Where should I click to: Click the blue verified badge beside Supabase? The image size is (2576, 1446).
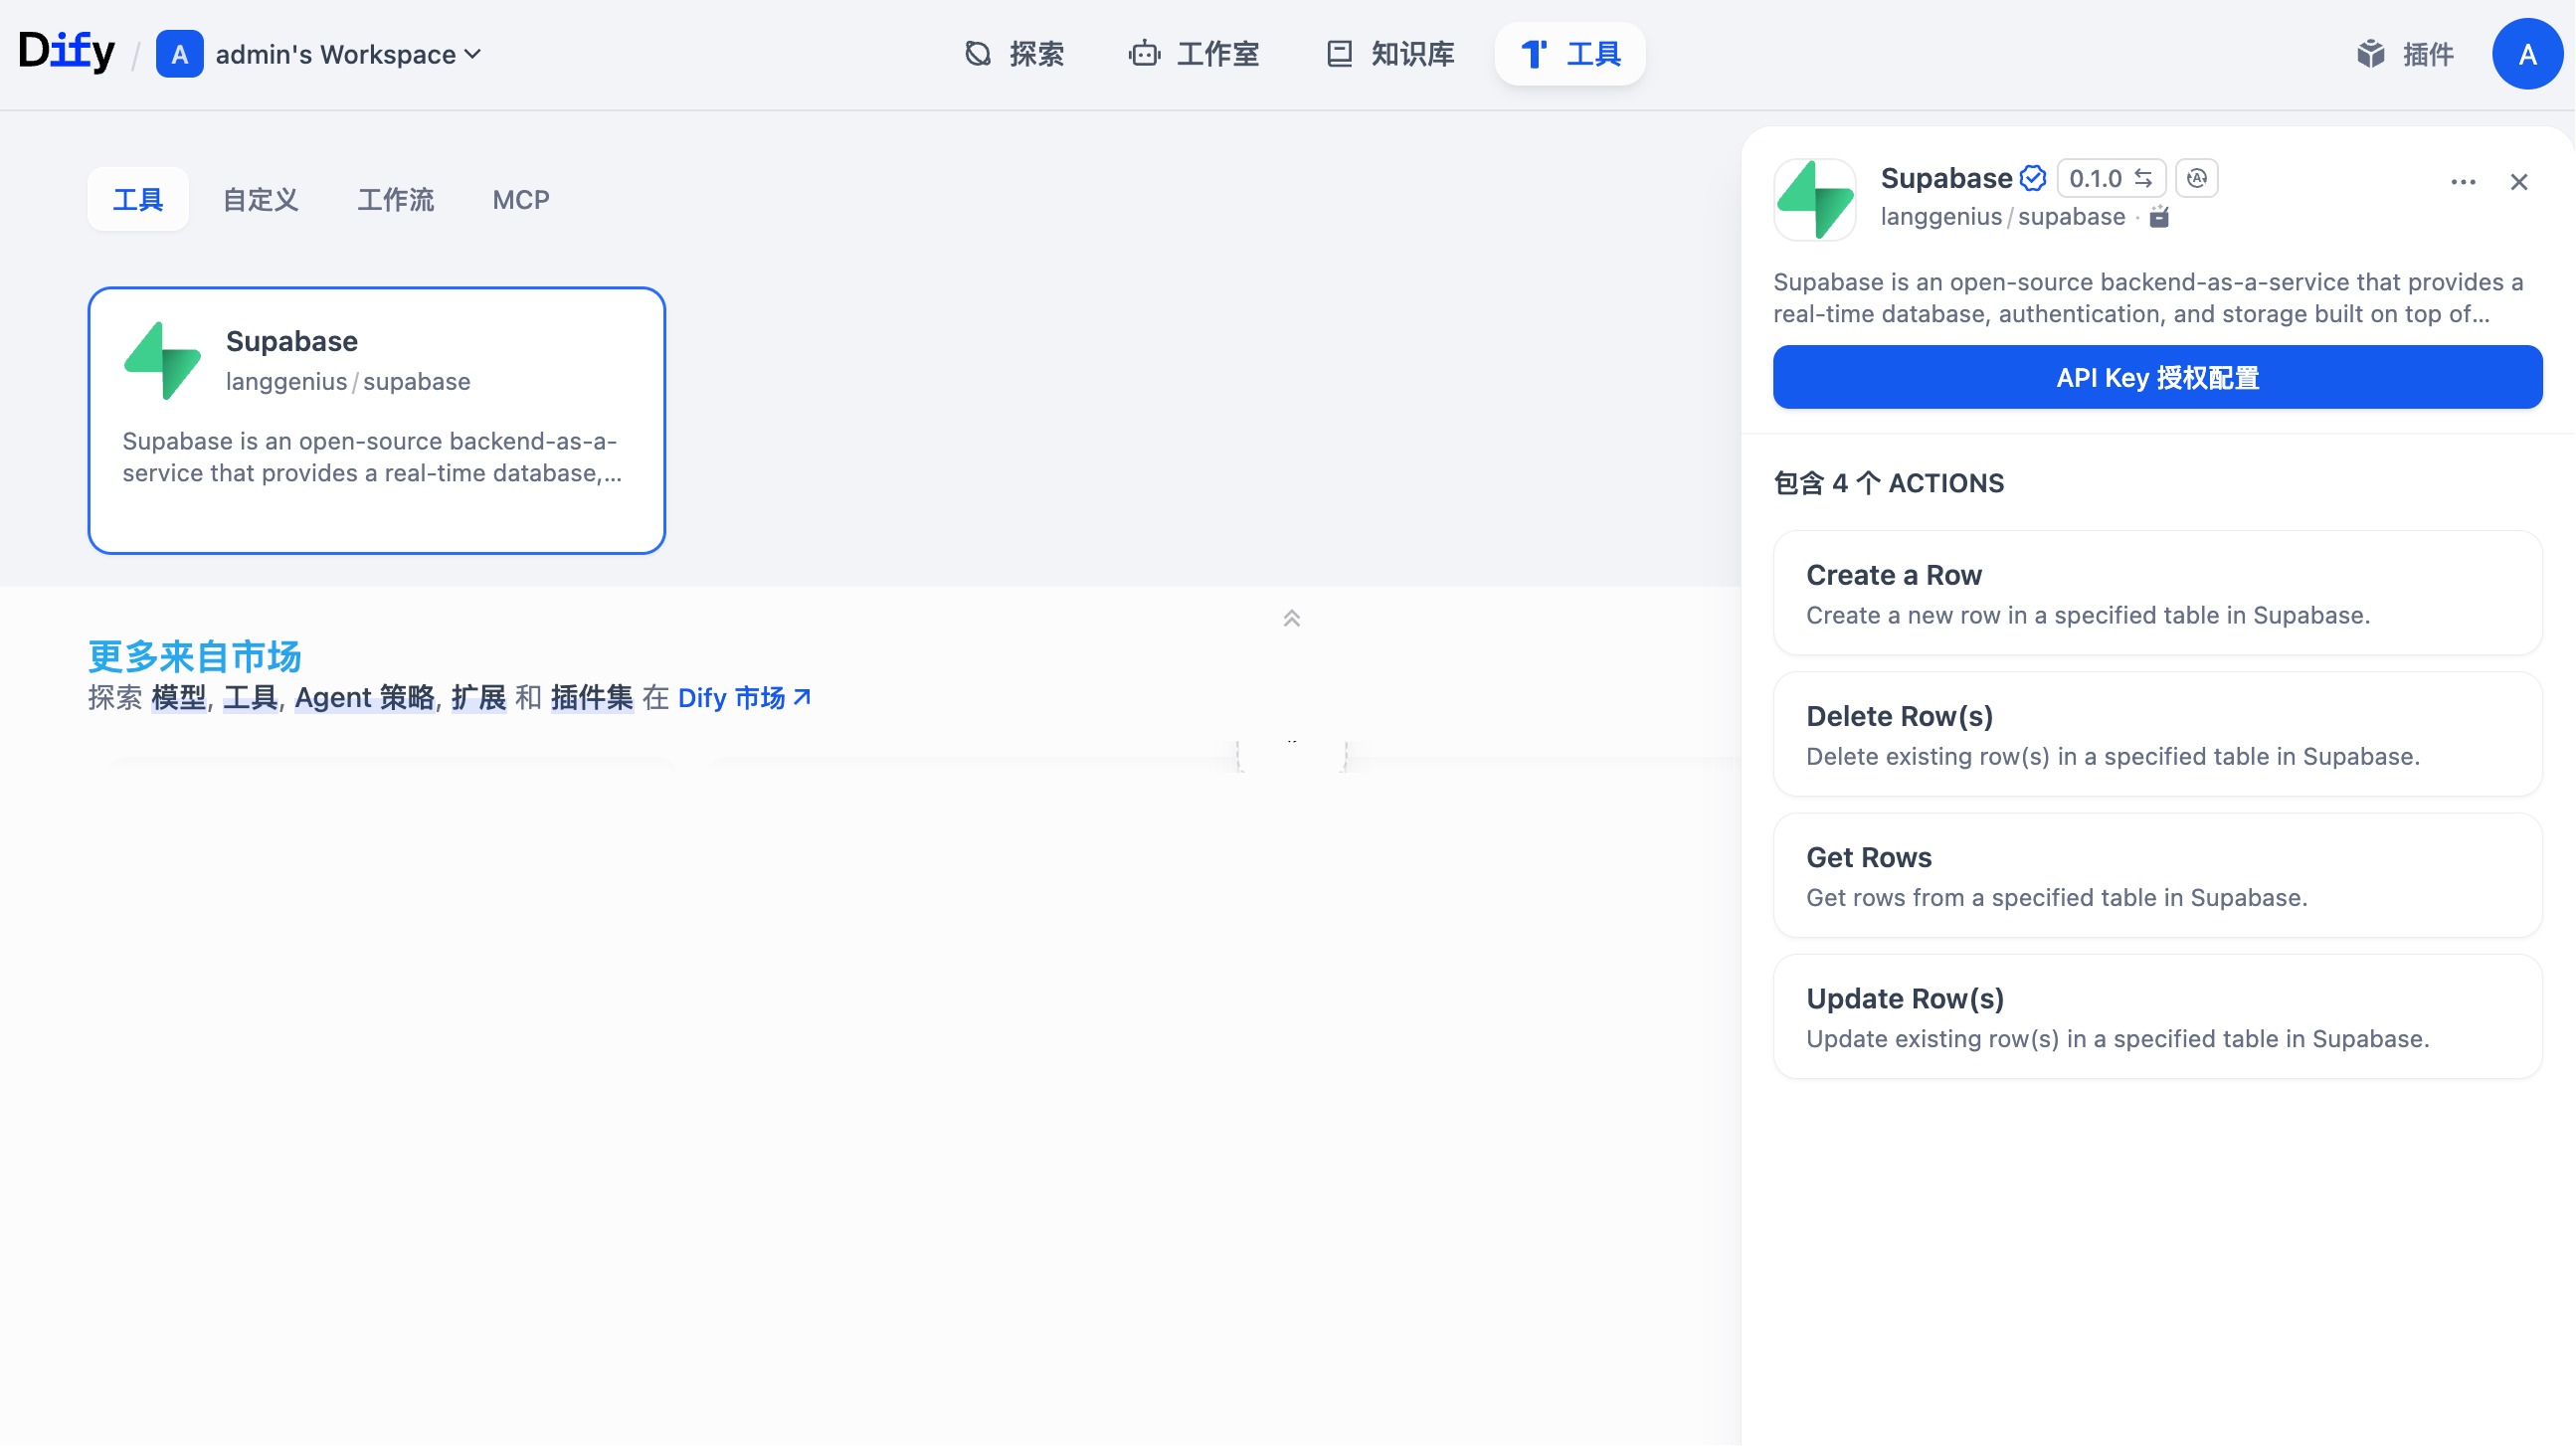[2033, 178]
